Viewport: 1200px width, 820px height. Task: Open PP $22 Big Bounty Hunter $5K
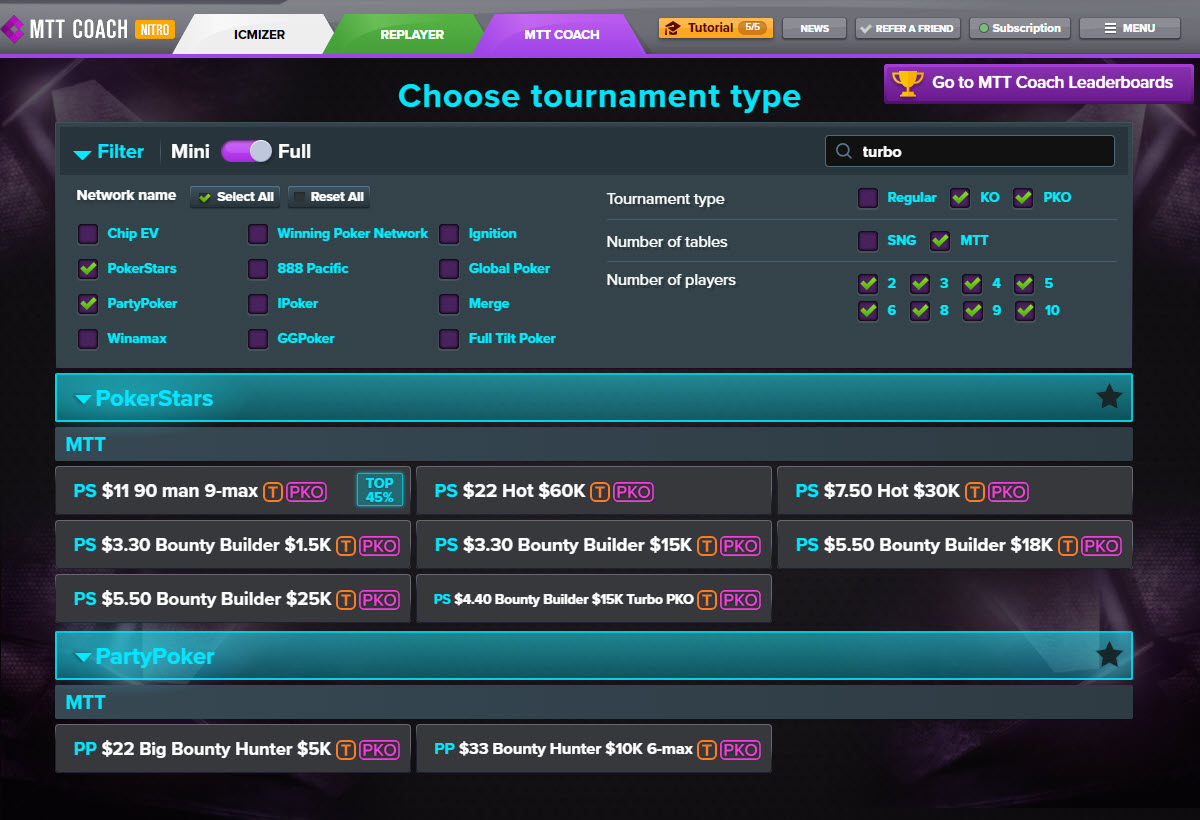point(232,749)
